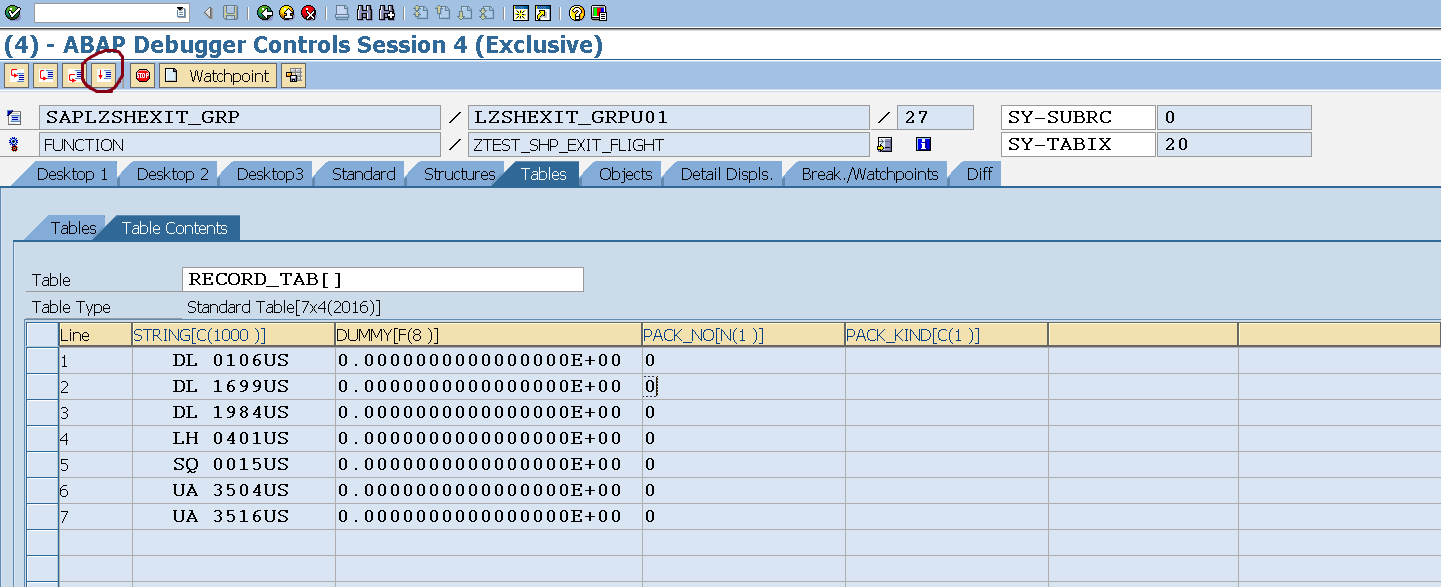
Task: Click the circled Continue debugger icon
Action: coord(103,75)
